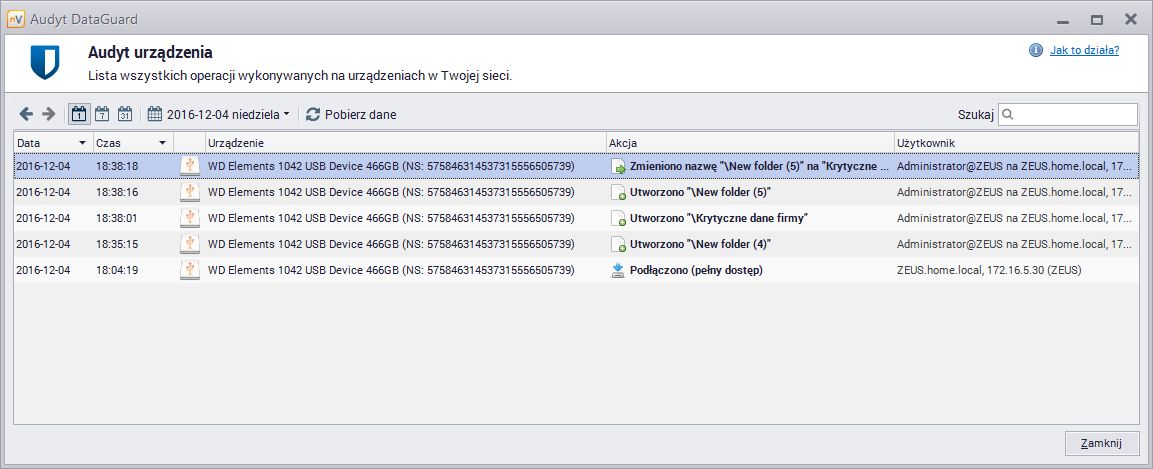Click Pobierz dane refresh button
This screenshot has height=469, width=1153.
(351, 115)
